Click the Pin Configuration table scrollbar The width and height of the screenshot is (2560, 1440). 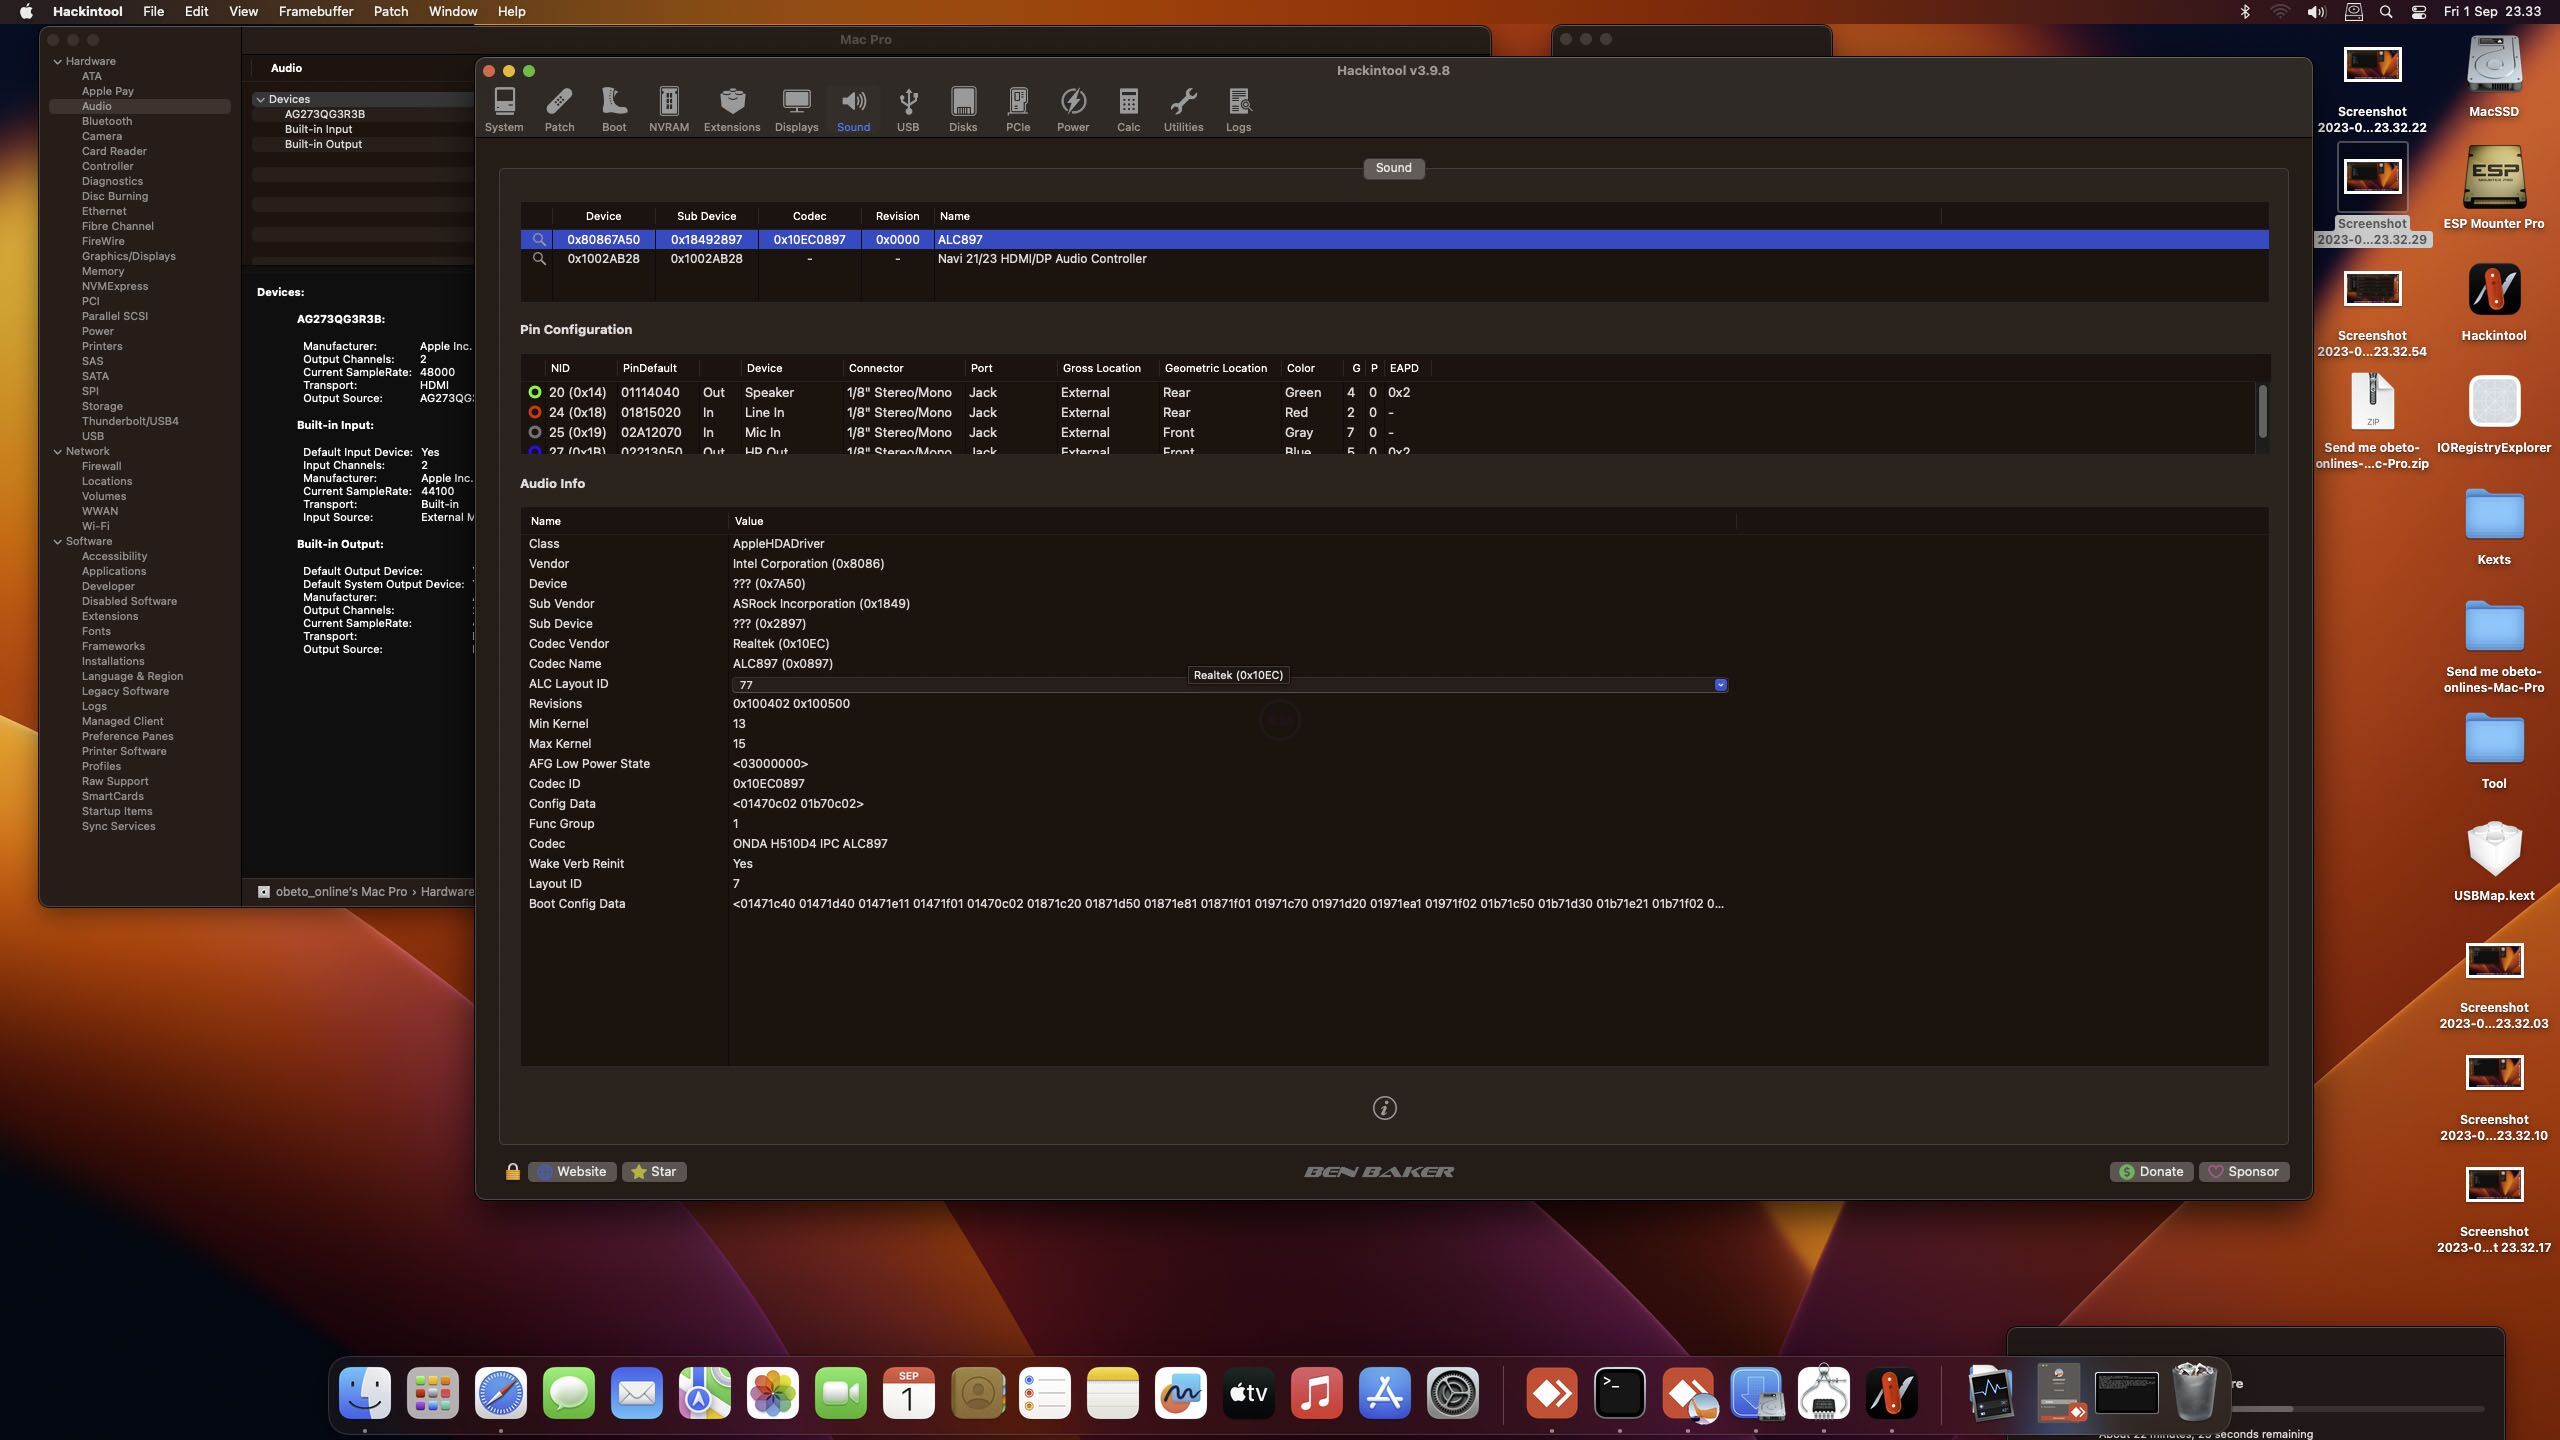pyautogui.click(x=2262, y=410)
